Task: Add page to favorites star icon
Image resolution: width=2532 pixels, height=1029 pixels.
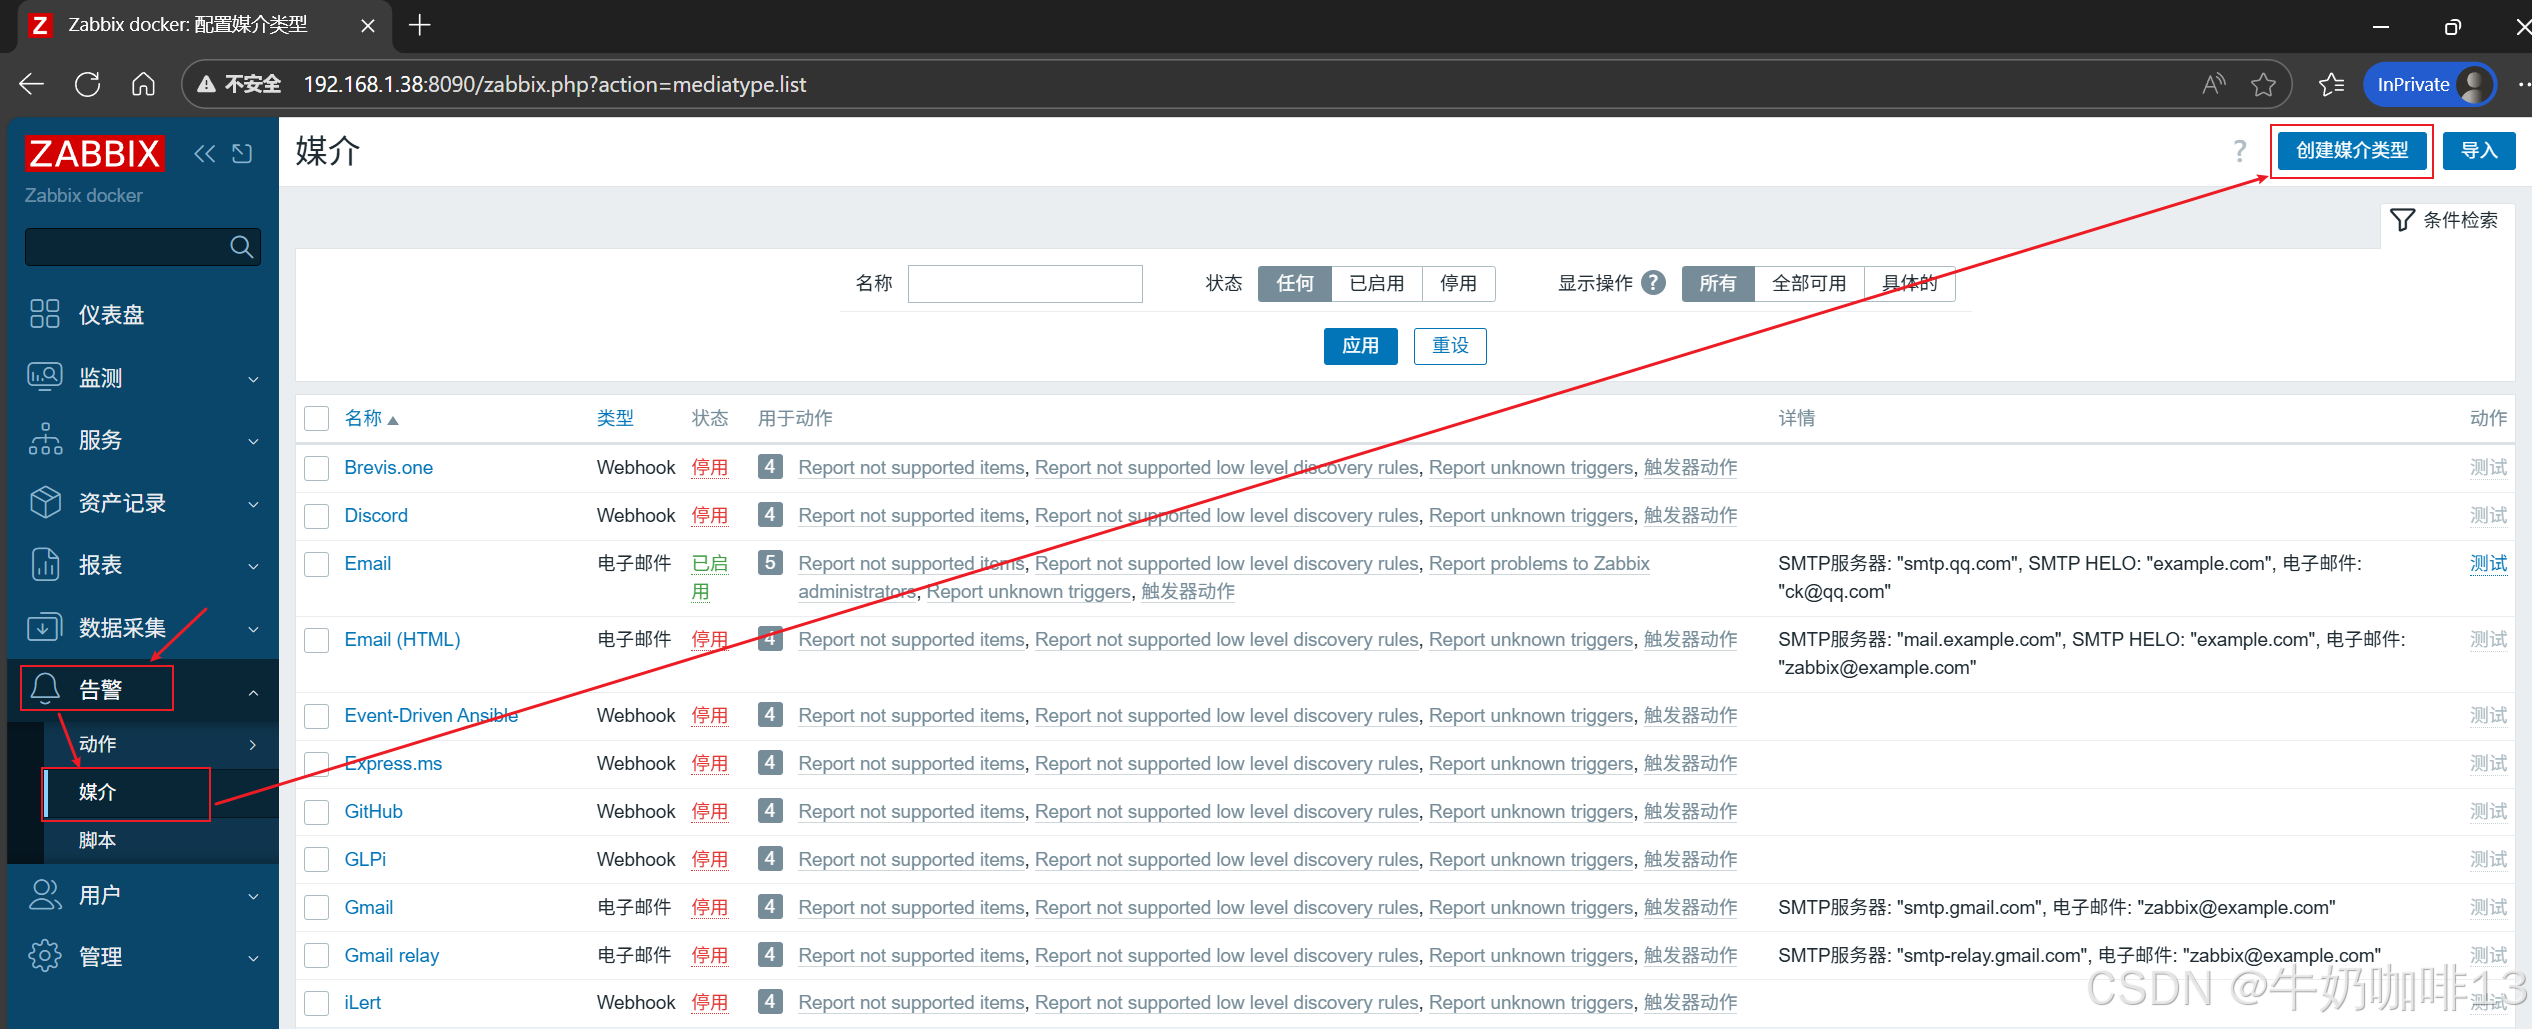Action: (x=2263, y=85)
